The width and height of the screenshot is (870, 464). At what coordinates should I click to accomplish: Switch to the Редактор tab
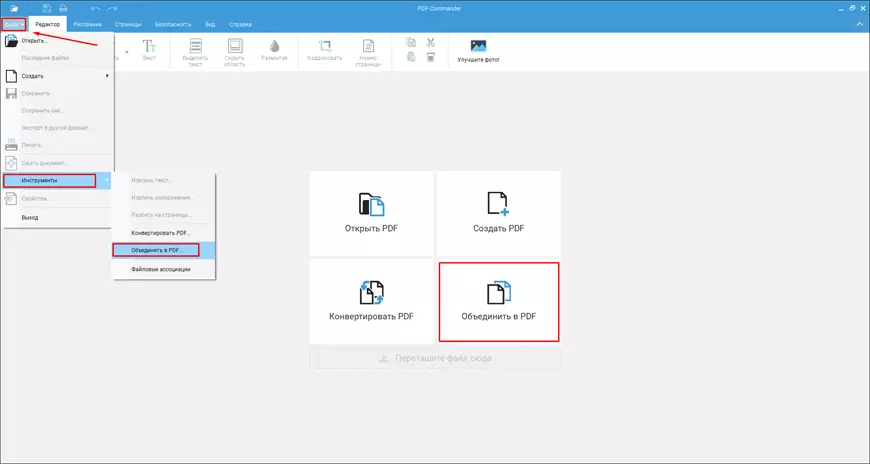(48, 24)
